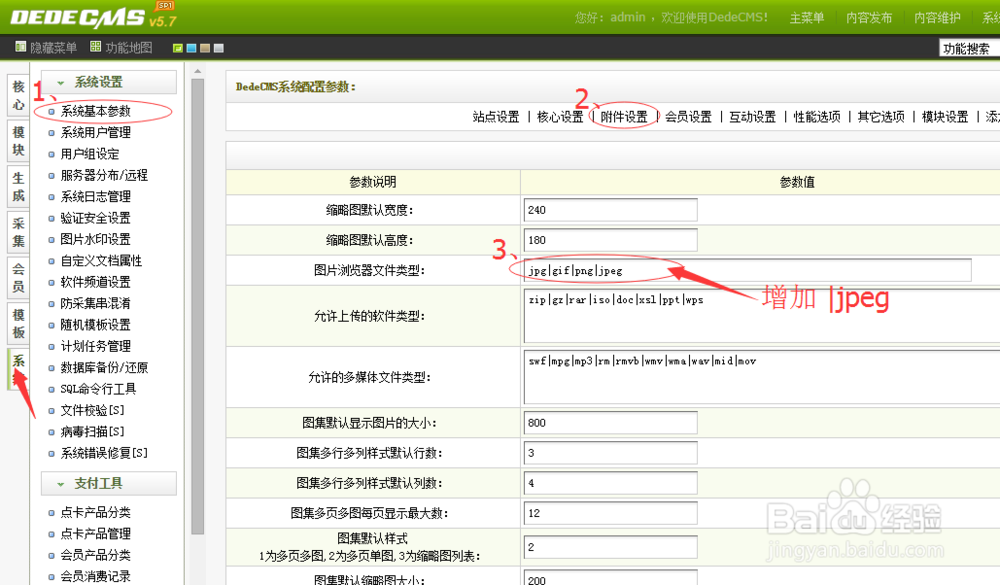Open the 核心设置 config tab
Image resolution: width=1000 pixels, height=585 pixels.
pyautogui.click(x=560, y=117)
